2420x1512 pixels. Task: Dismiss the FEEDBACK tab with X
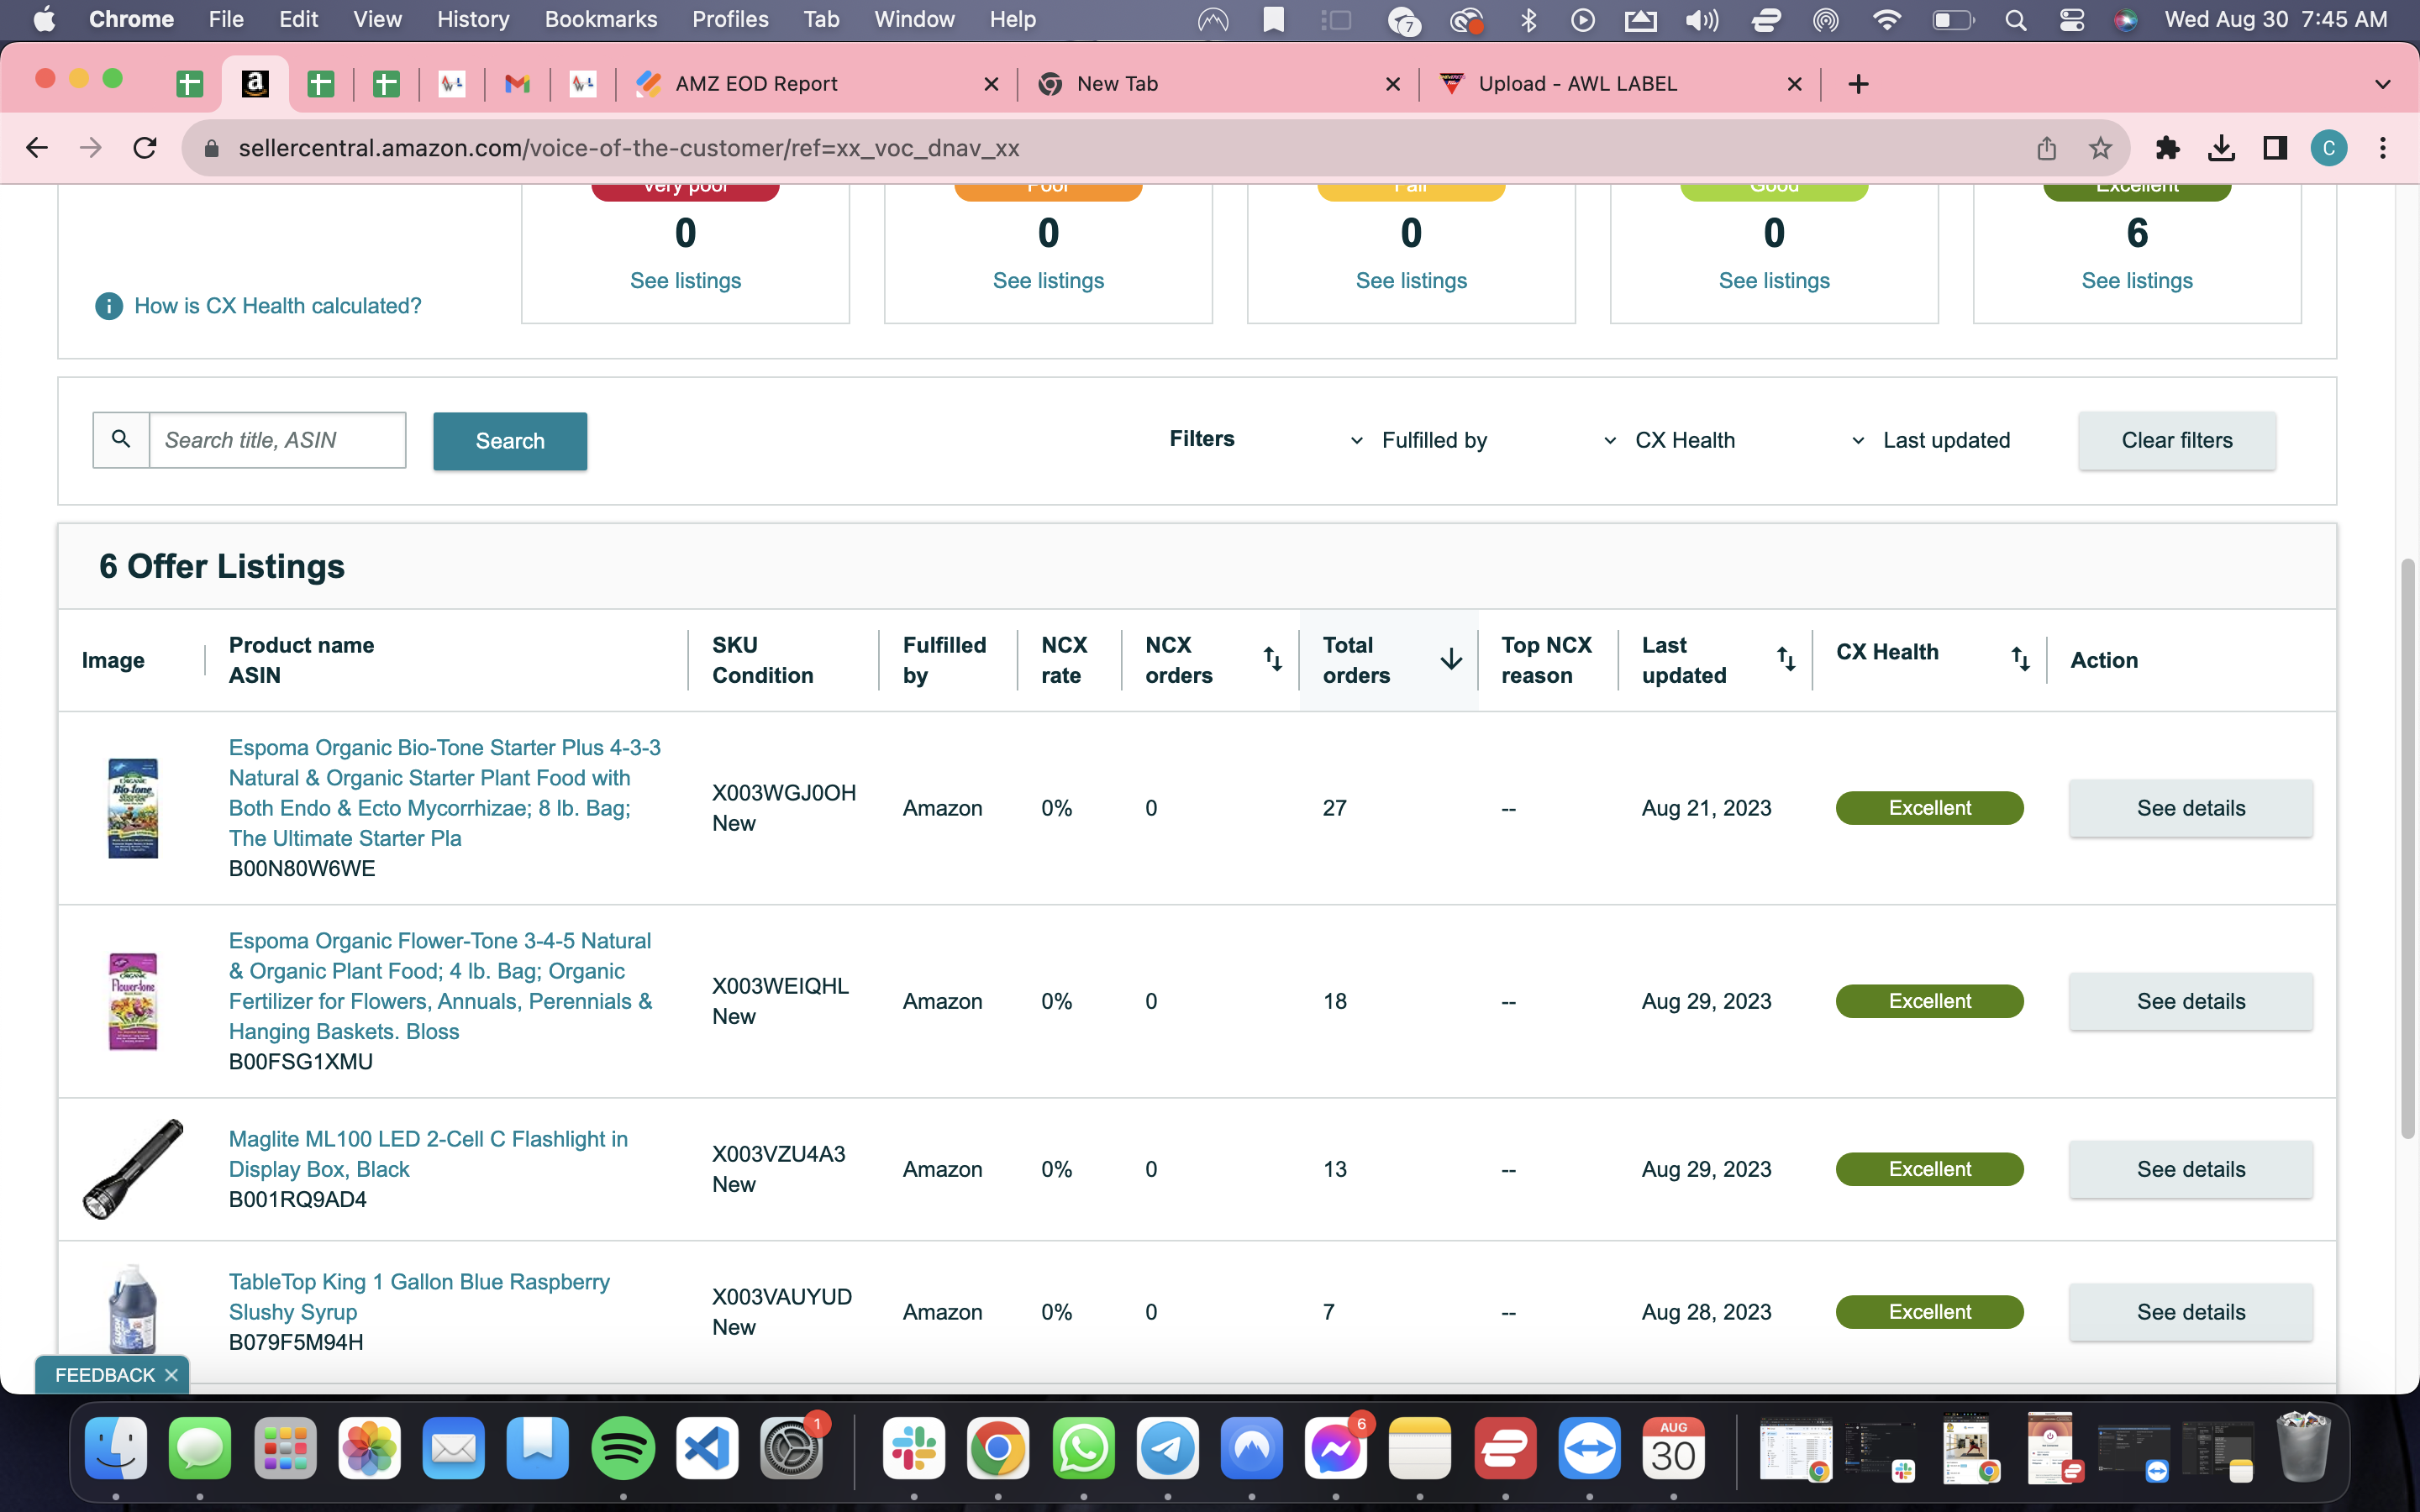pos(171,1375)
